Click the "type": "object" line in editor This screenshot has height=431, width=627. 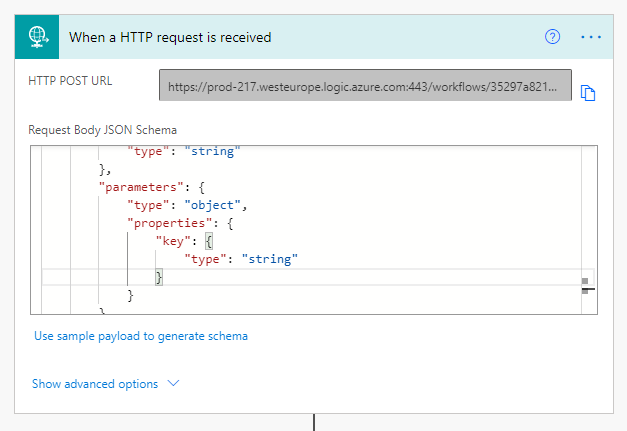[x=186, y=206]
